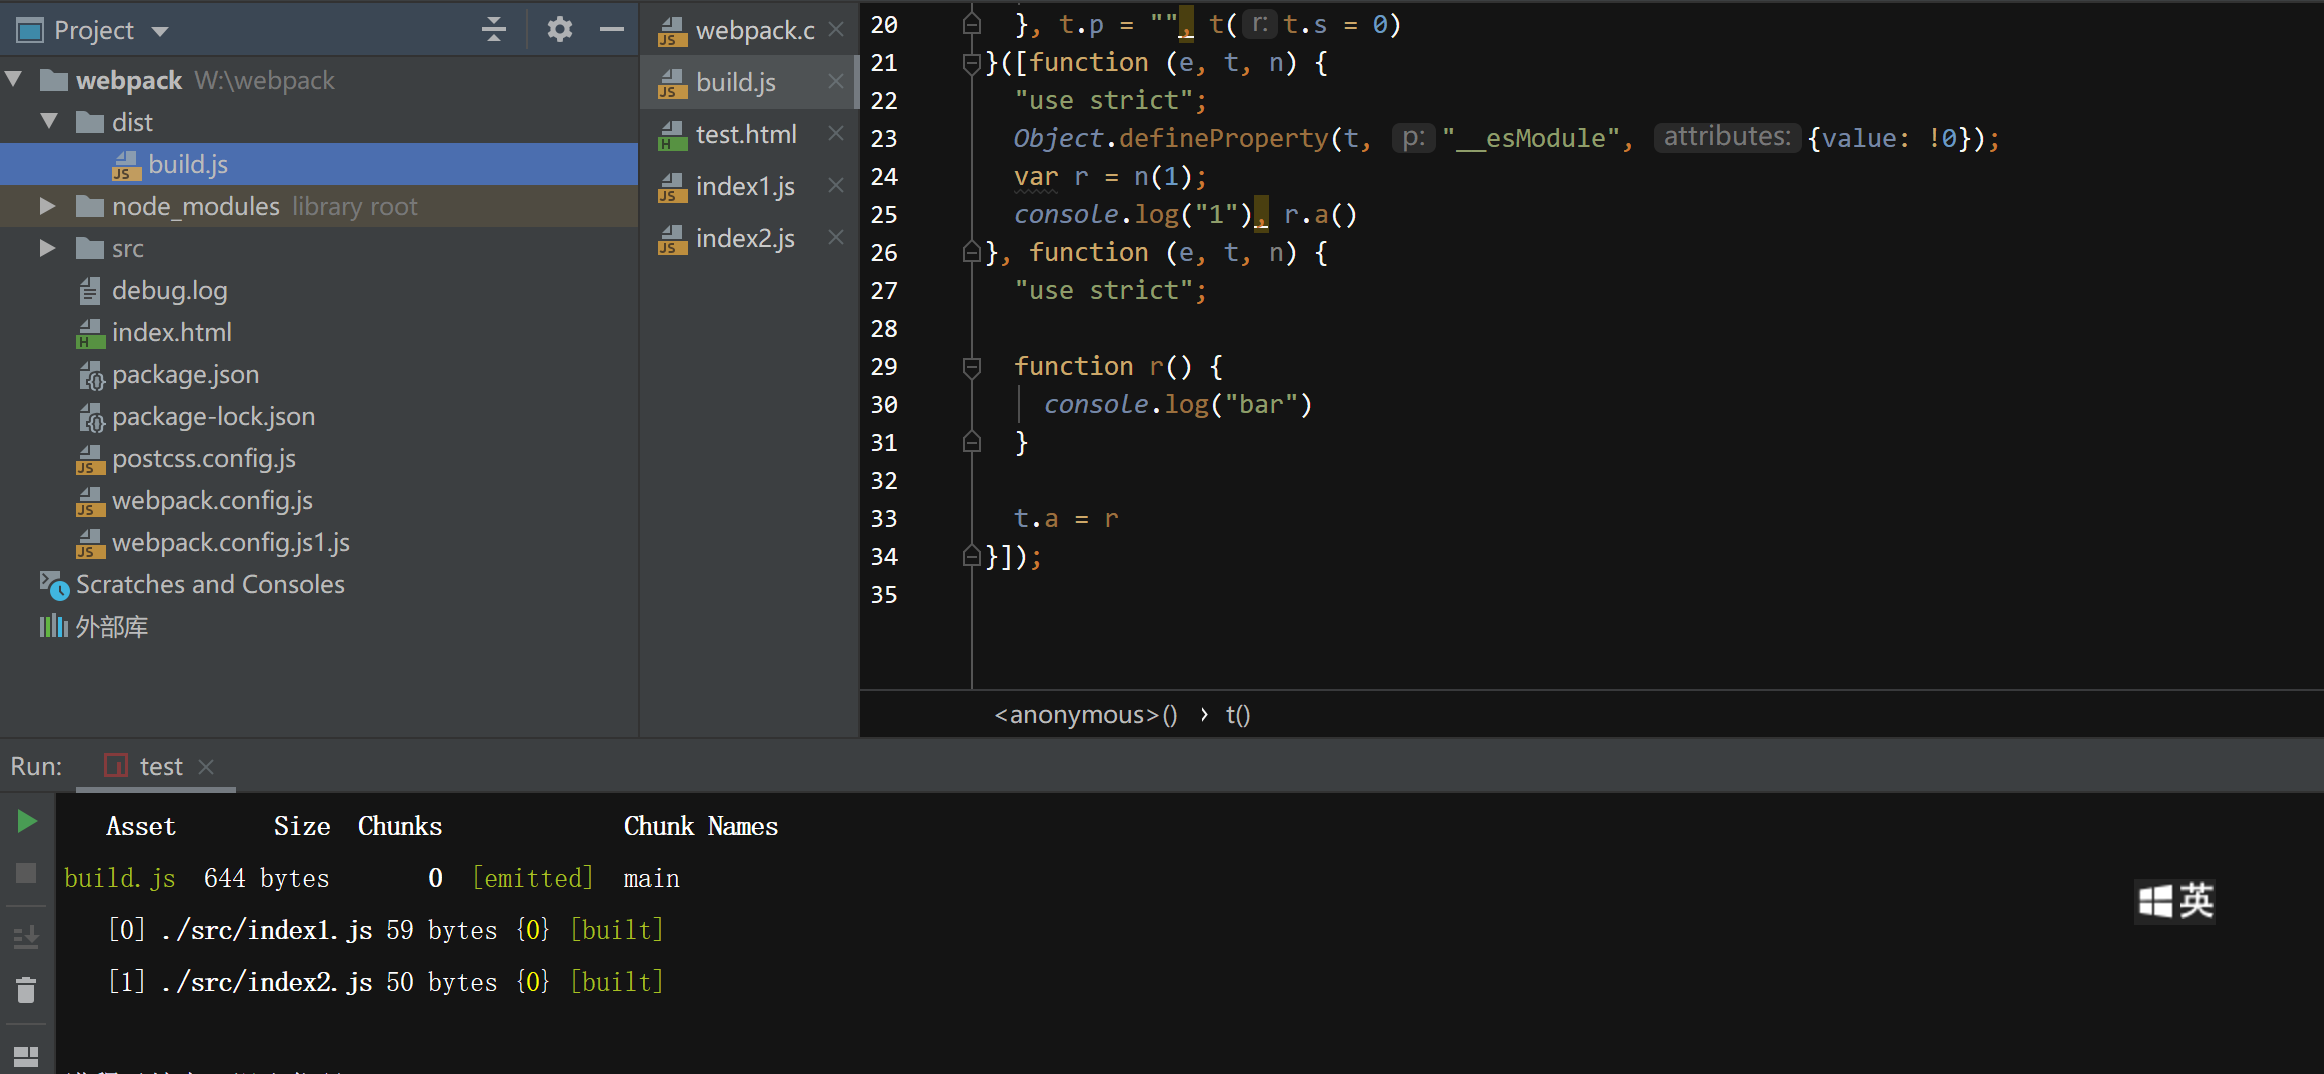Collapse the function r() code fold on line 29
Screen dimensions: 2324x1074
coord(971,367)
